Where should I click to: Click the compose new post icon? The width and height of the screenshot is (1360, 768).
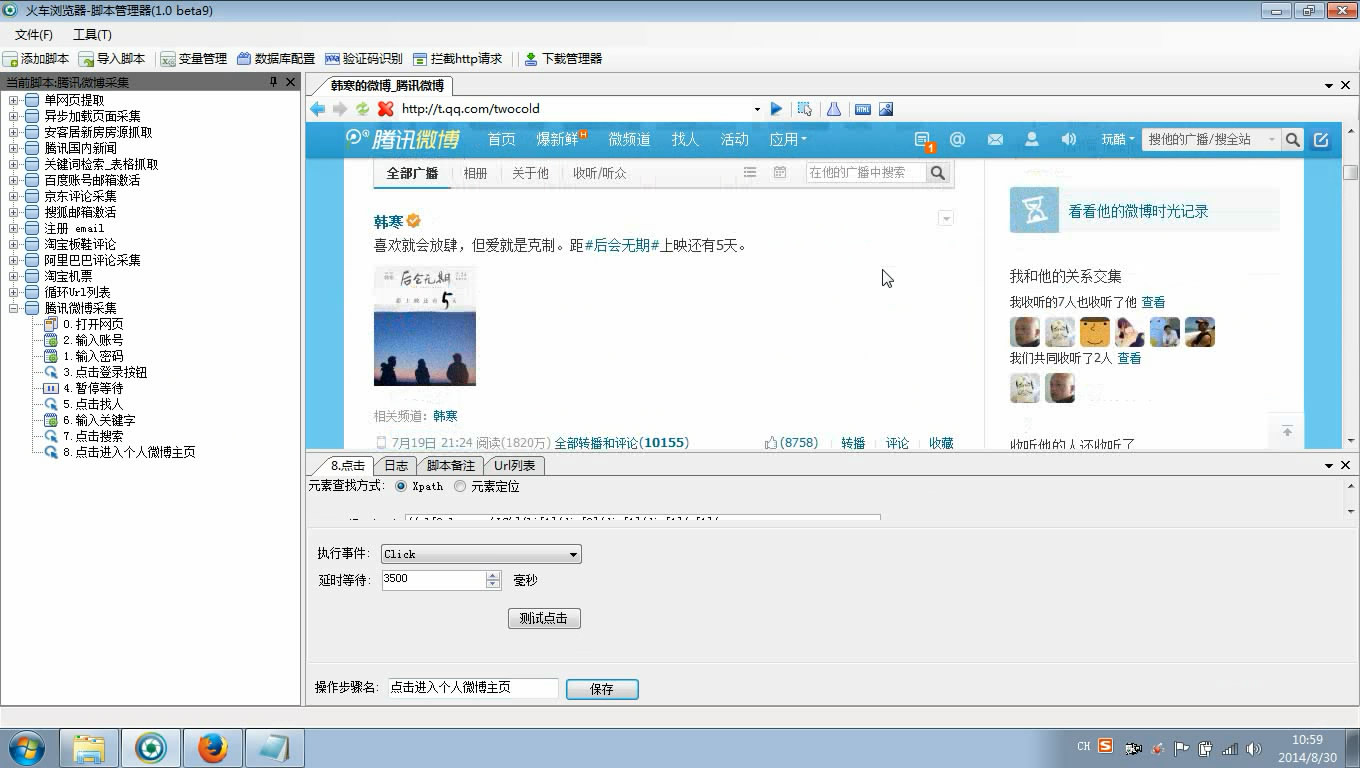click(x=1321, y=140)
